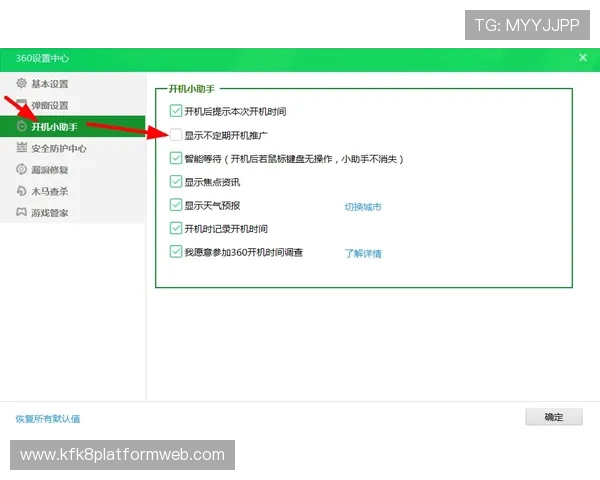Viewport: 600px width, 480px height.
Task: Confirm with the 确定 button
Action: point(554,417)
